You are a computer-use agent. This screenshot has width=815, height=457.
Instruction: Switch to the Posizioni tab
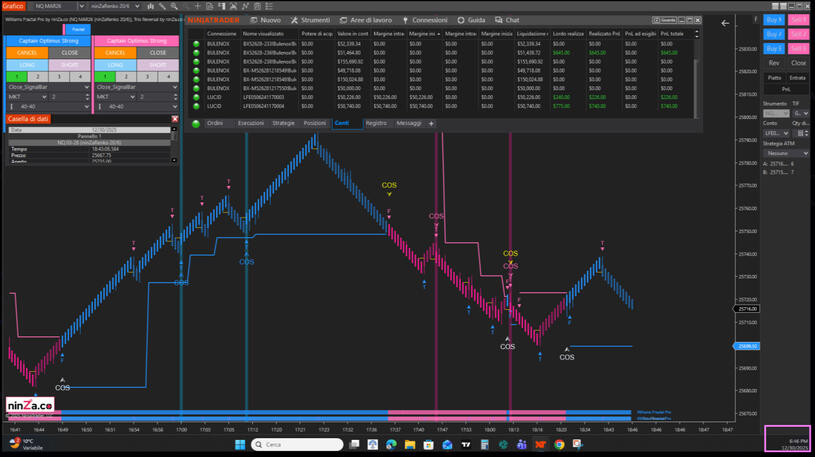pos(315,124)
